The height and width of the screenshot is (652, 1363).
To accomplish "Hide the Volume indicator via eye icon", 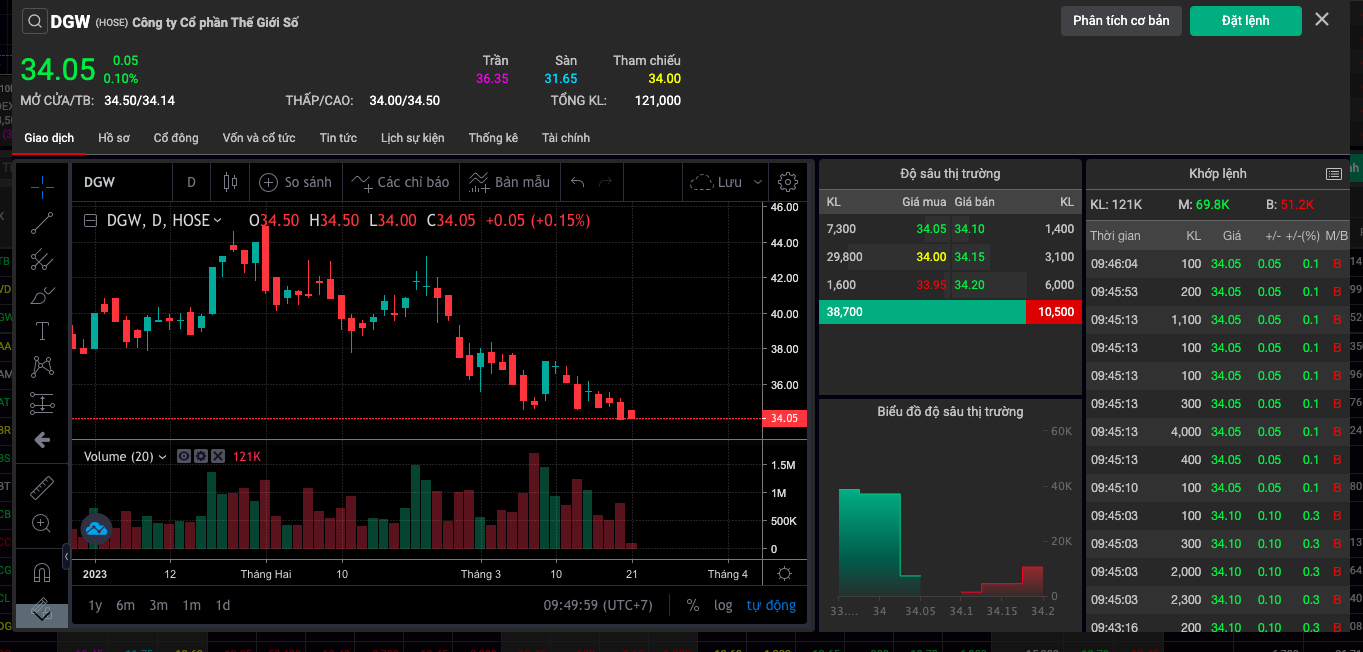I will 184,456.
